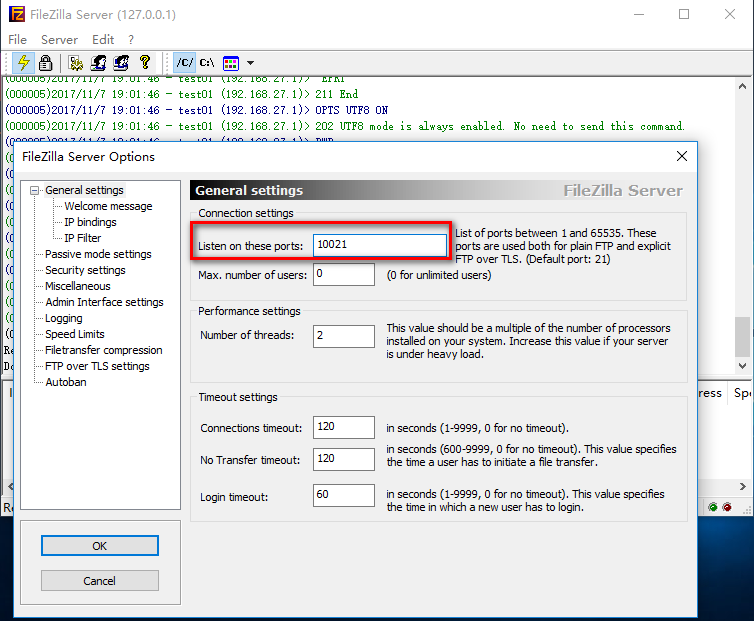Screen dimensions: 754x621
Task: Click log pane scroll up arrow
Action: [742, 87]
